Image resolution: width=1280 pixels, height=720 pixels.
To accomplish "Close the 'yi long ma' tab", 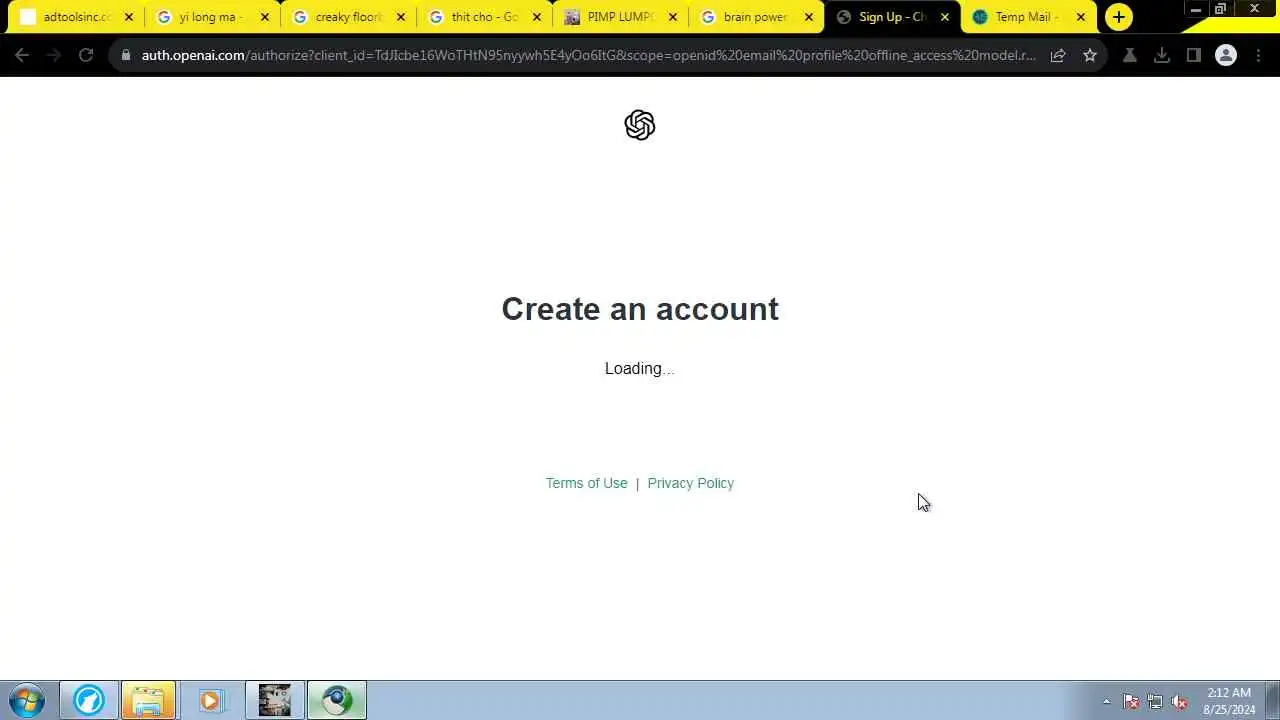I will tap(265, 17).
